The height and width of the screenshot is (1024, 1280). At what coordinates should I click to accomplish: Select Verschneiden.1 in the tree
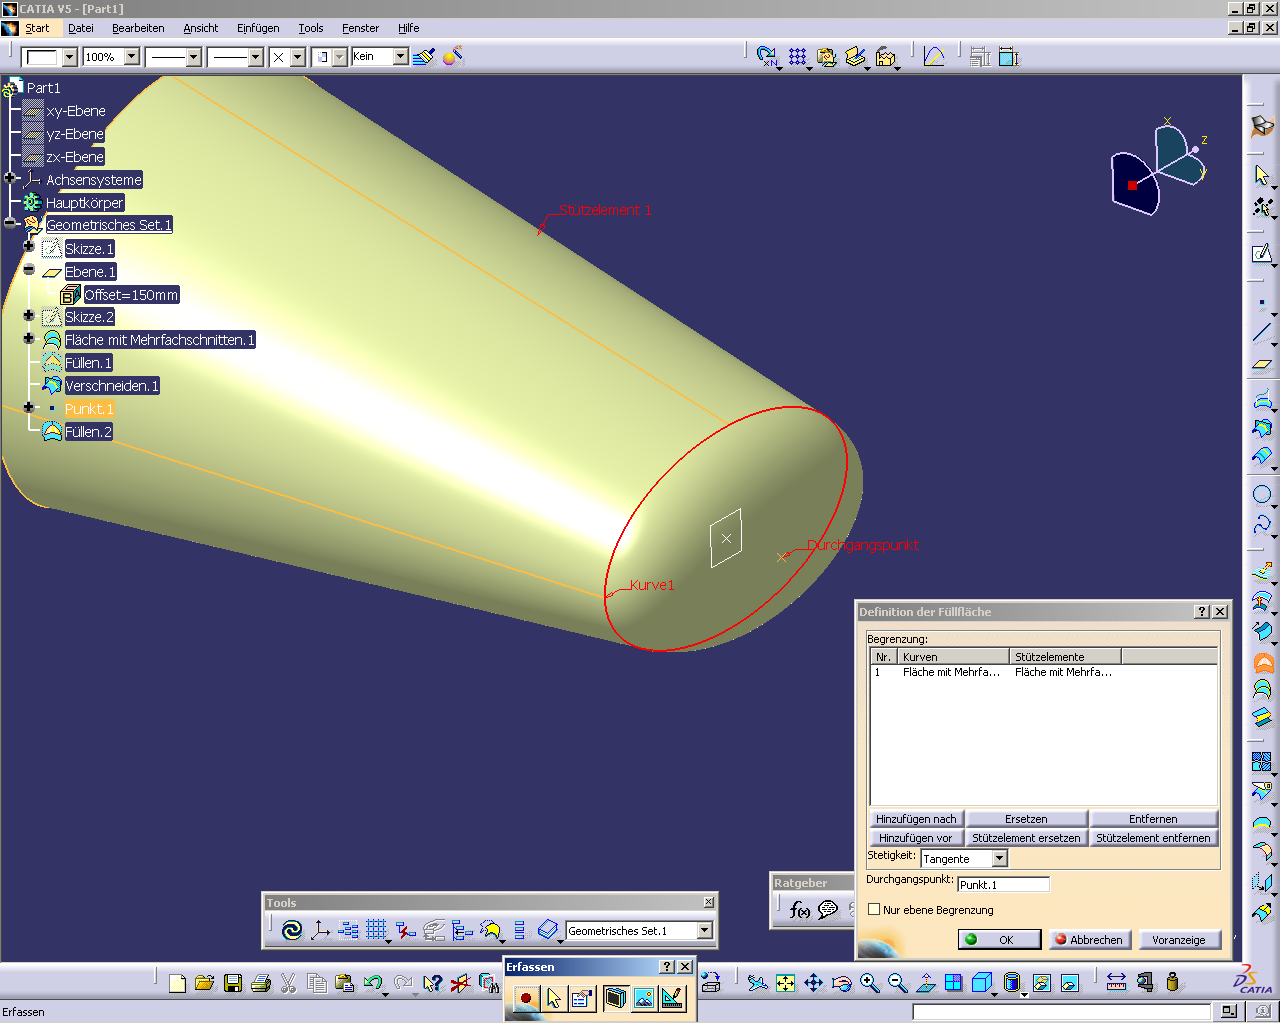point(111,386)
